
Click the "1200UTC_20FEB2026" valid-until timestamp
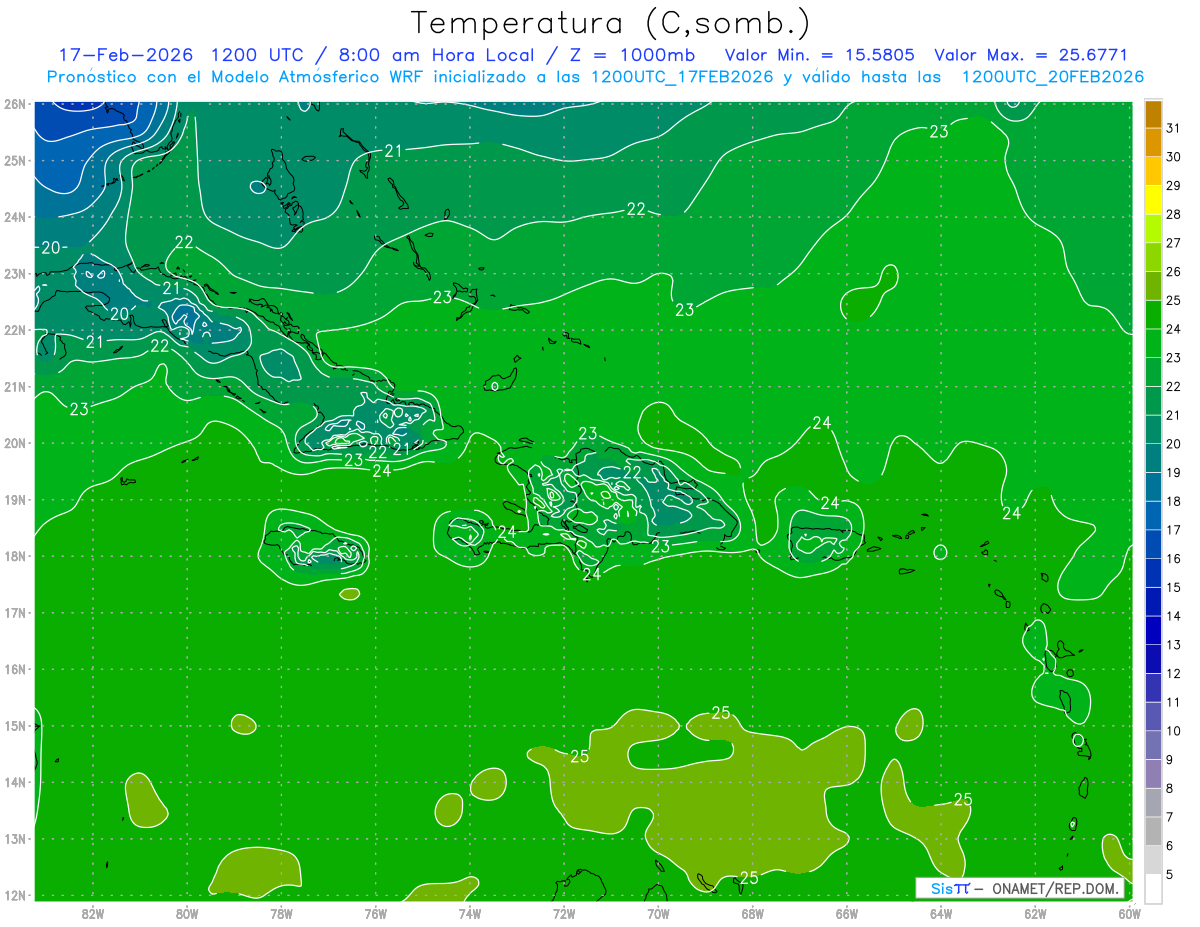point(1052,77)
